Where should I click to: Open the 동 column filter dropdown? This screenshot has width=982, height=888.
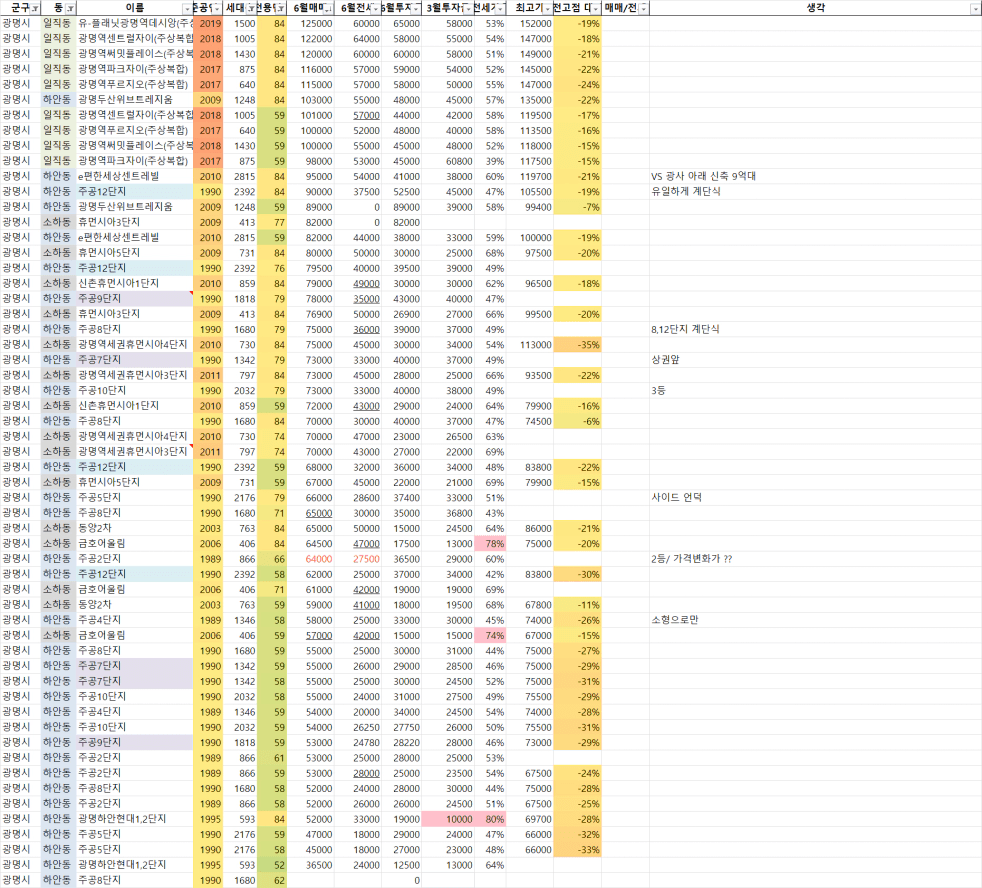click(70, 9)
